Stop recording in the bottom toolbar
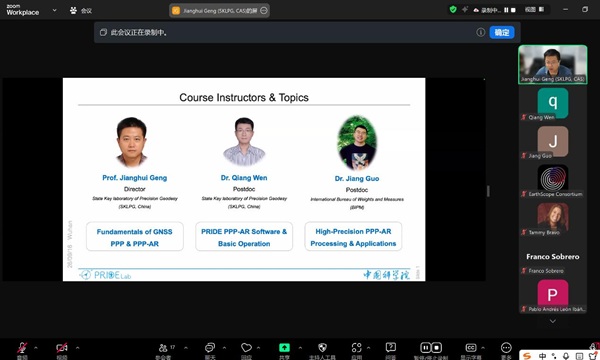The image size is (600, 360). pyautogui.click(x=437, y=347)
